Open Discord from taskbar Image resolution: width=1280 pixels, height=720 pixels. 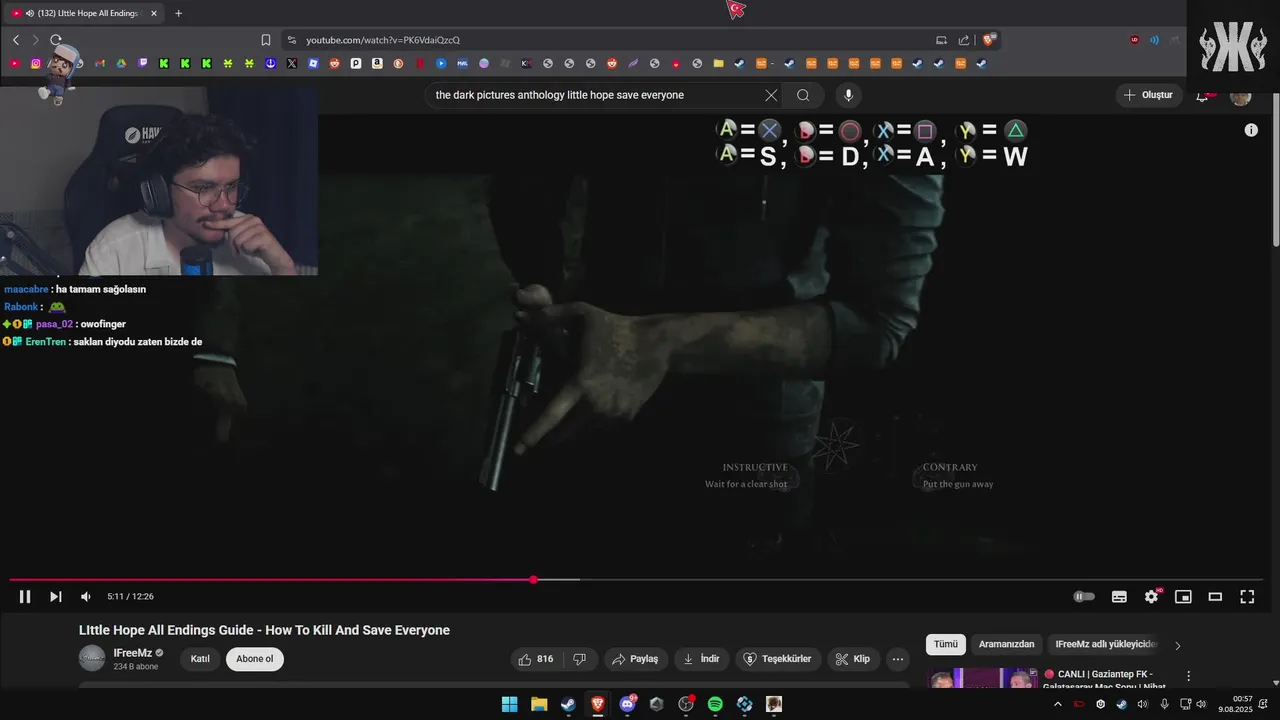(627, 704)
